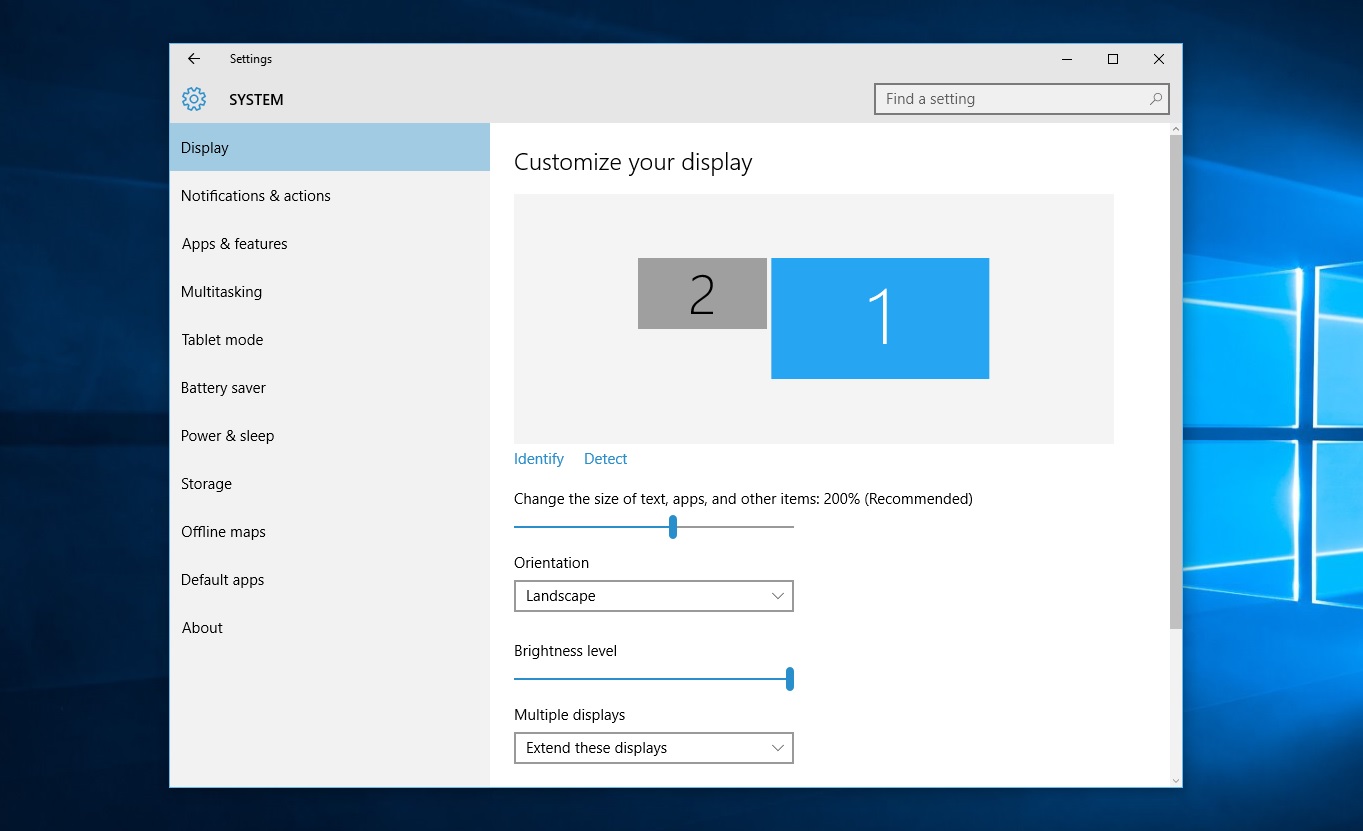Viewport: 1363px width, 831px height.
Task: Open the Orientation dropdown
Action: (653, 596)
